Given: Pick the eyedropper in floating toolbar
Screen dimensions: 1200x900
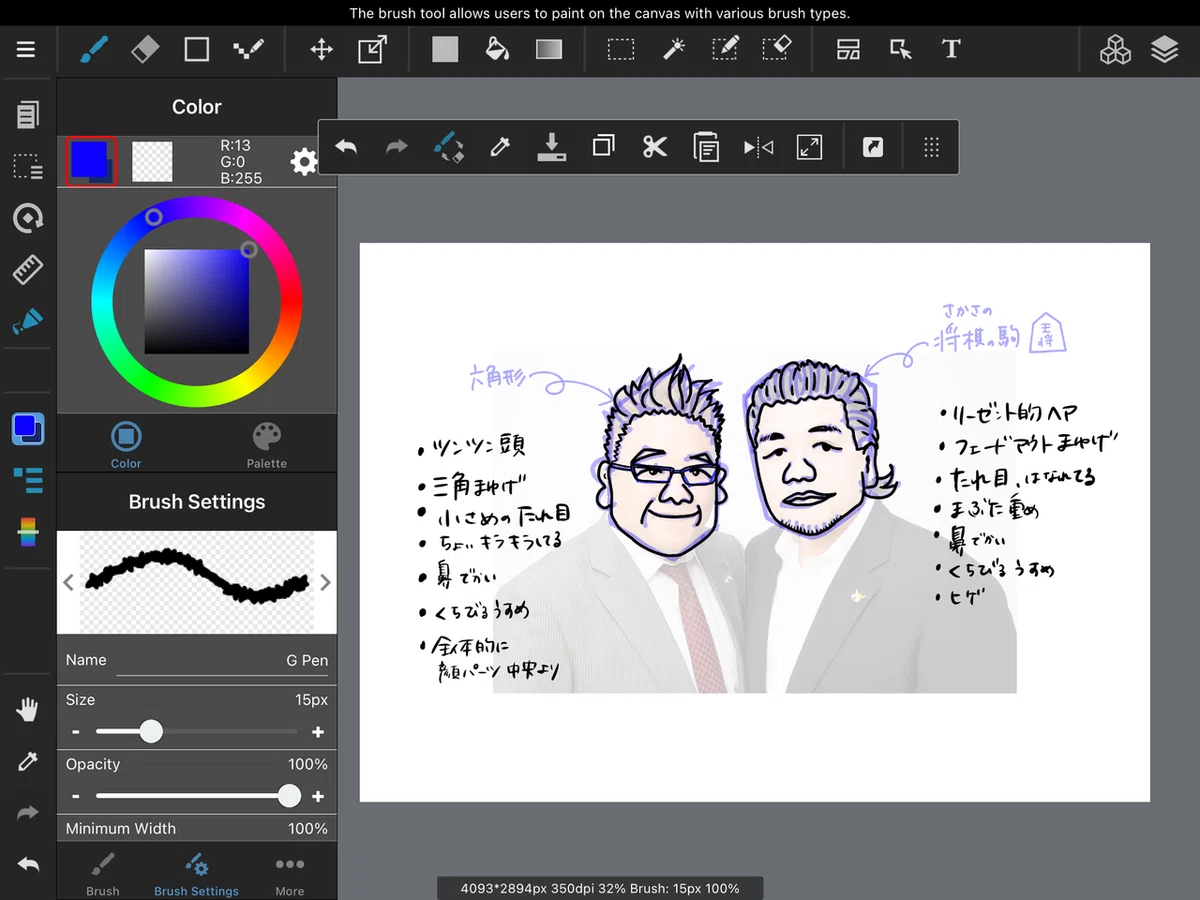Looking at the screenshot, I should [x=500, y=148].
